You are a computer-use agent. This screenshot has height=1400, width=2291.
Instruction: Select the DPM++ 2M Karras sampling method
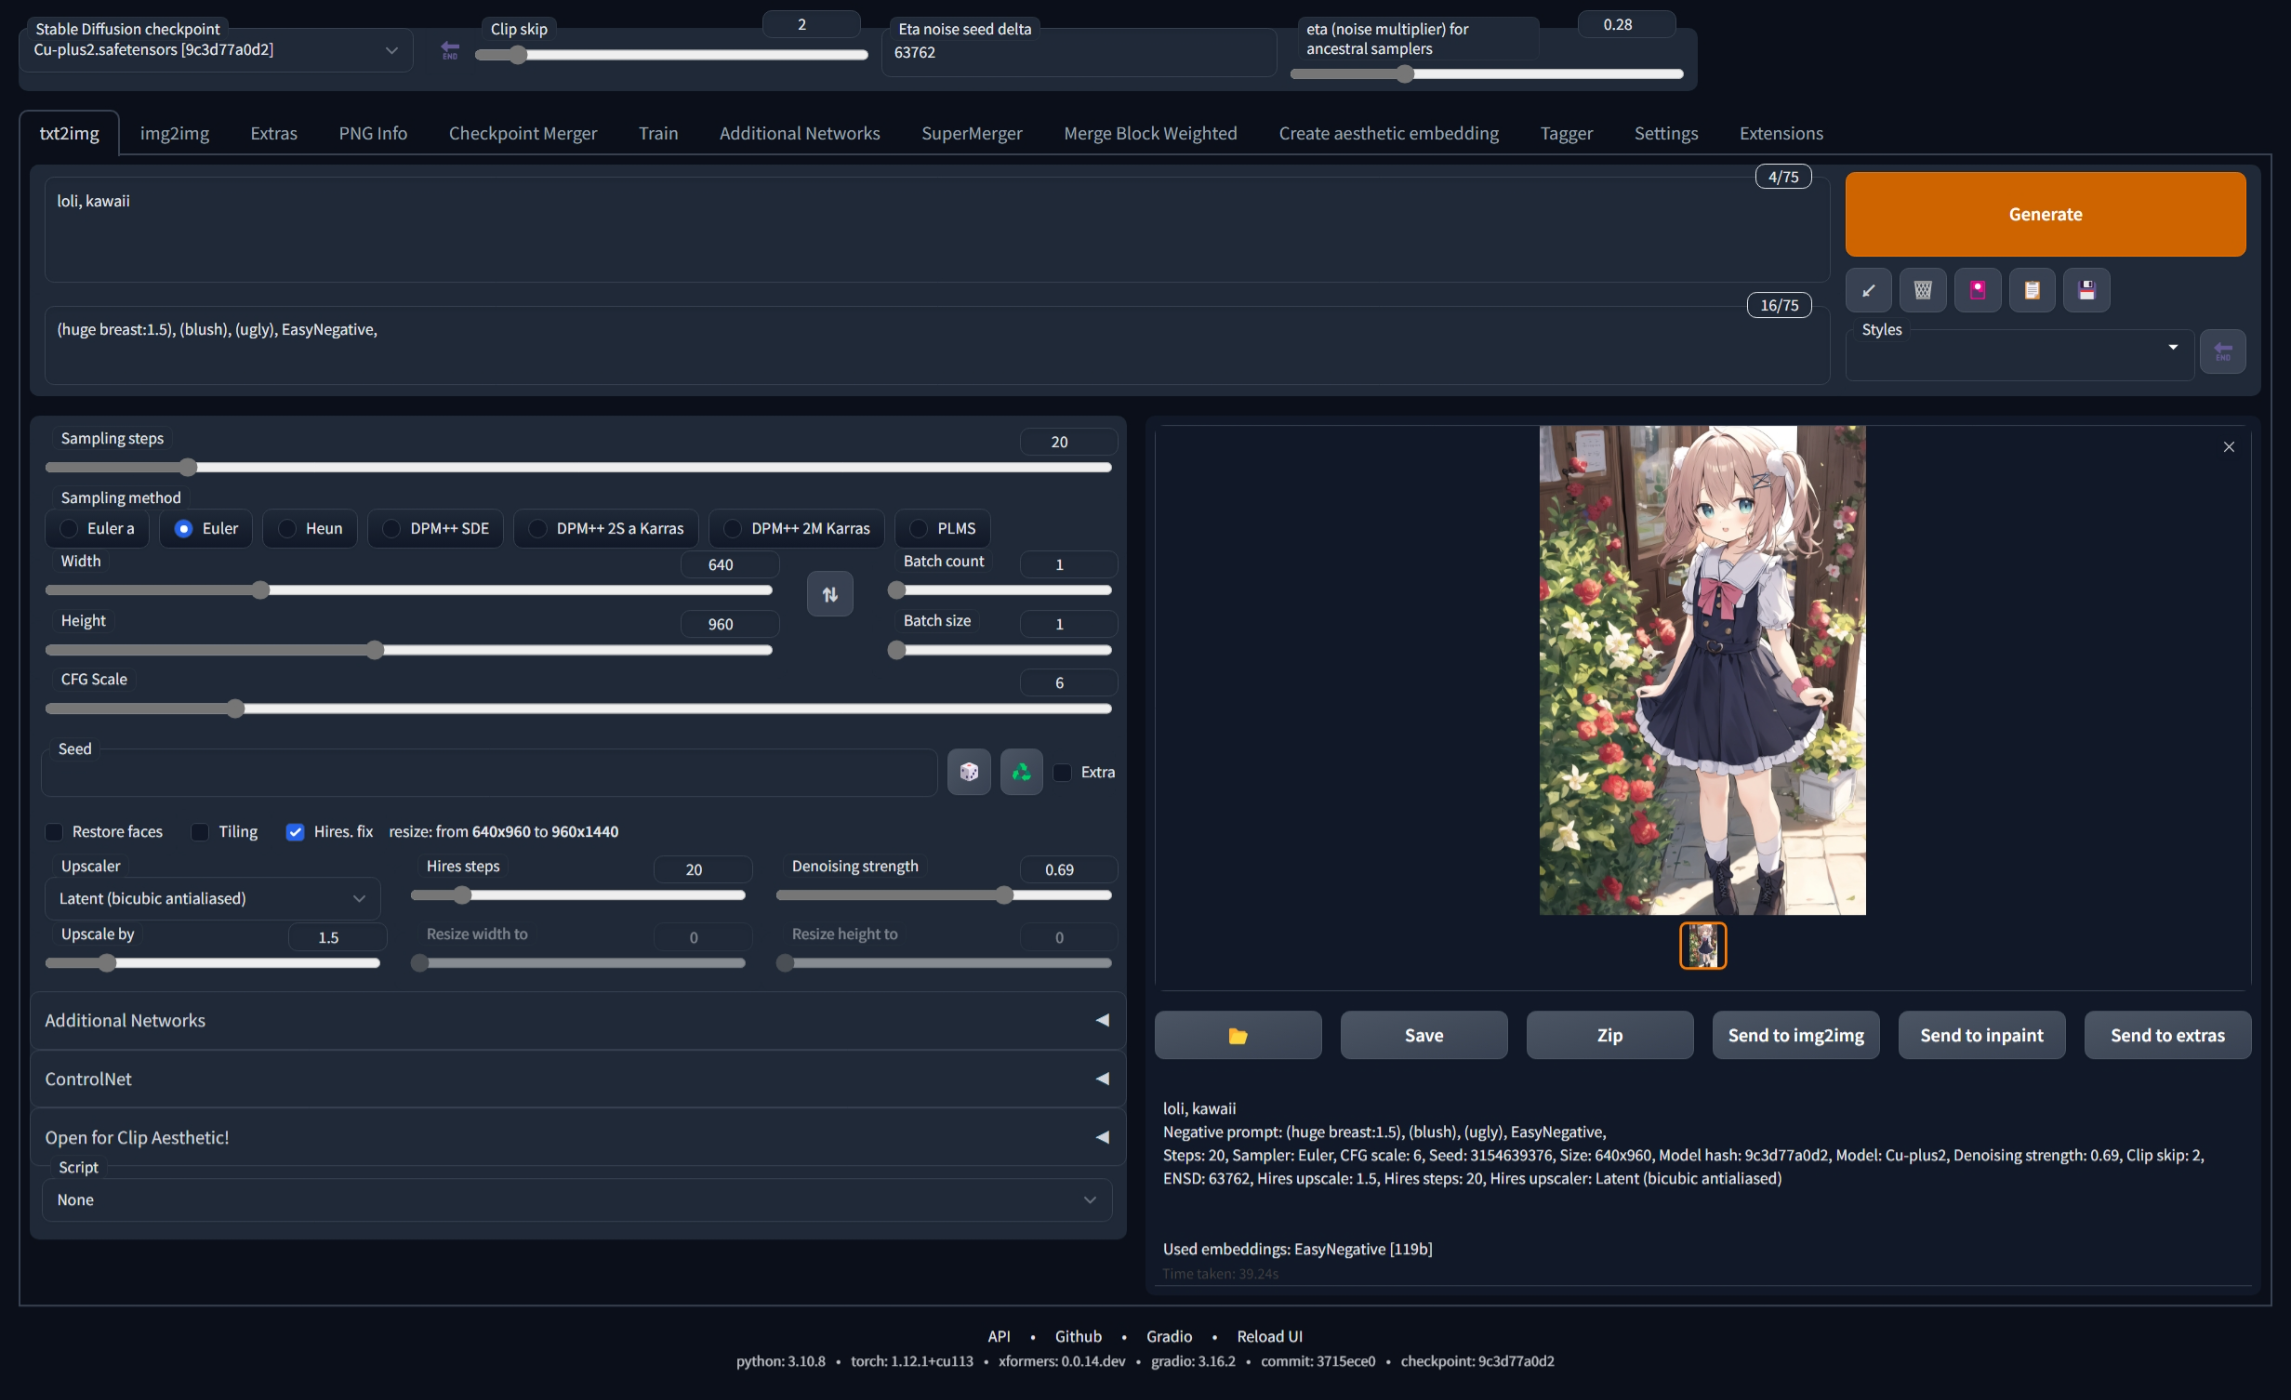tap(735, 528)
